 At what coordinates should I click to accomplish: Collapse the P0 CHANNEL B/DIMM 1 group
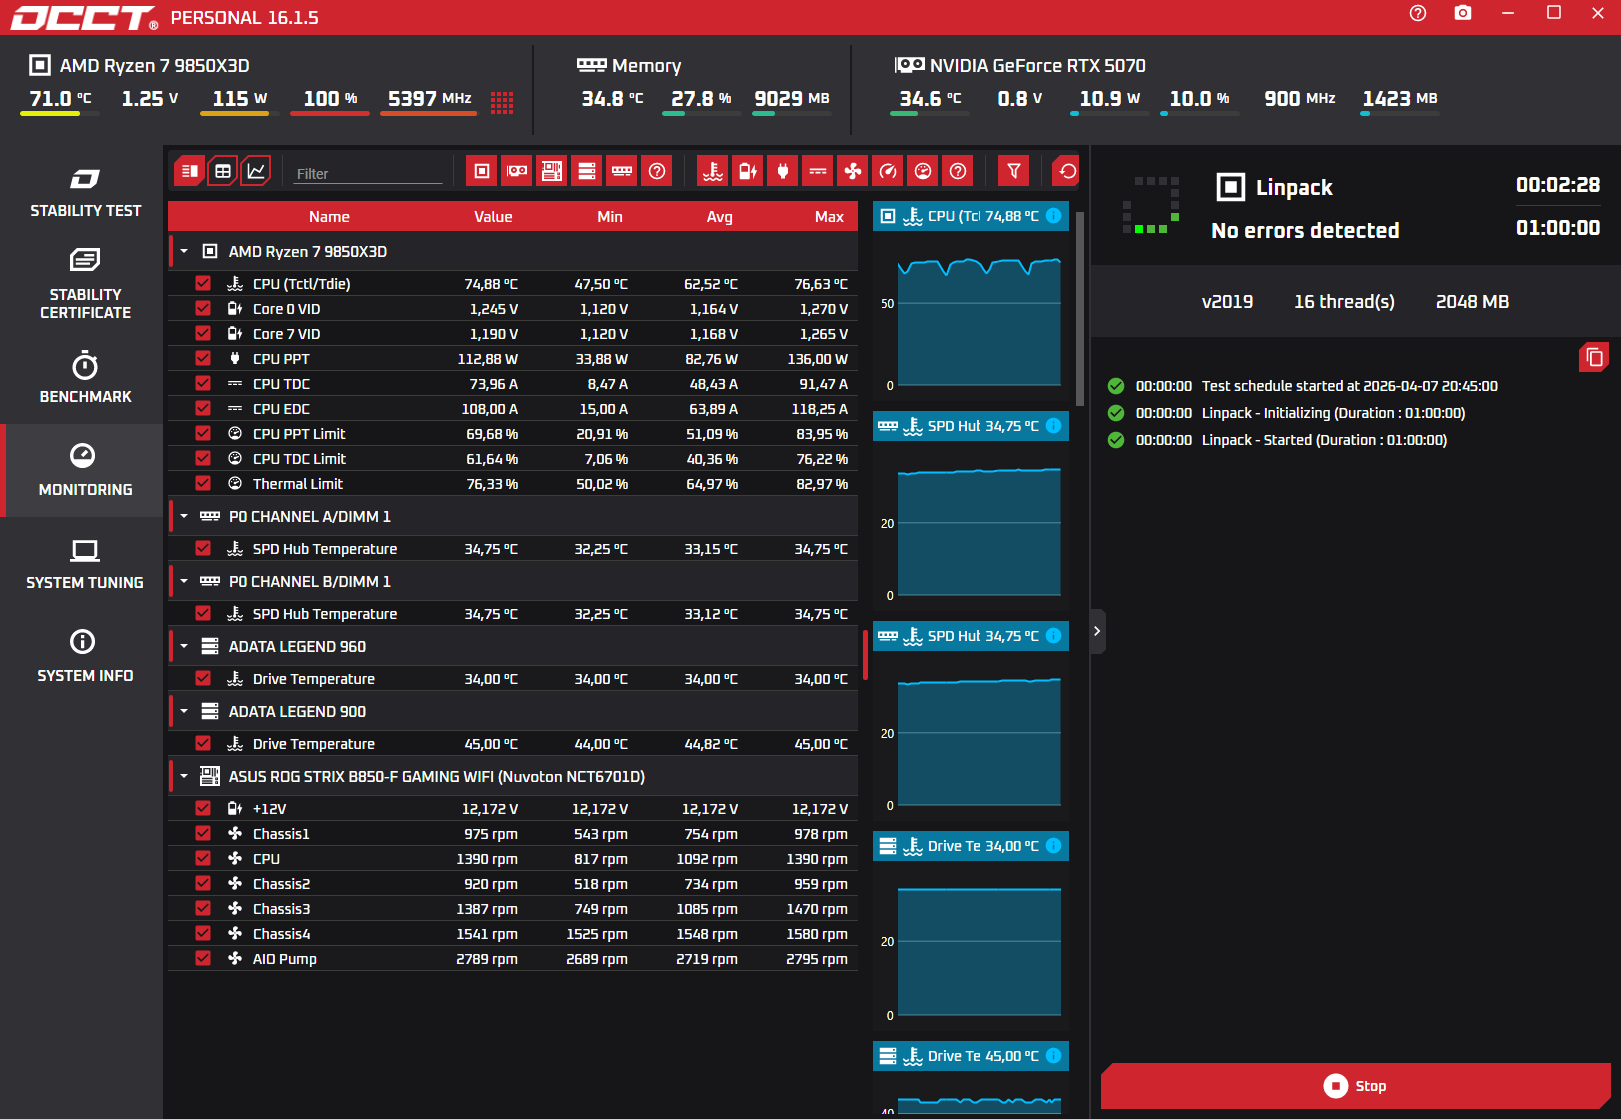coord(184,581)
